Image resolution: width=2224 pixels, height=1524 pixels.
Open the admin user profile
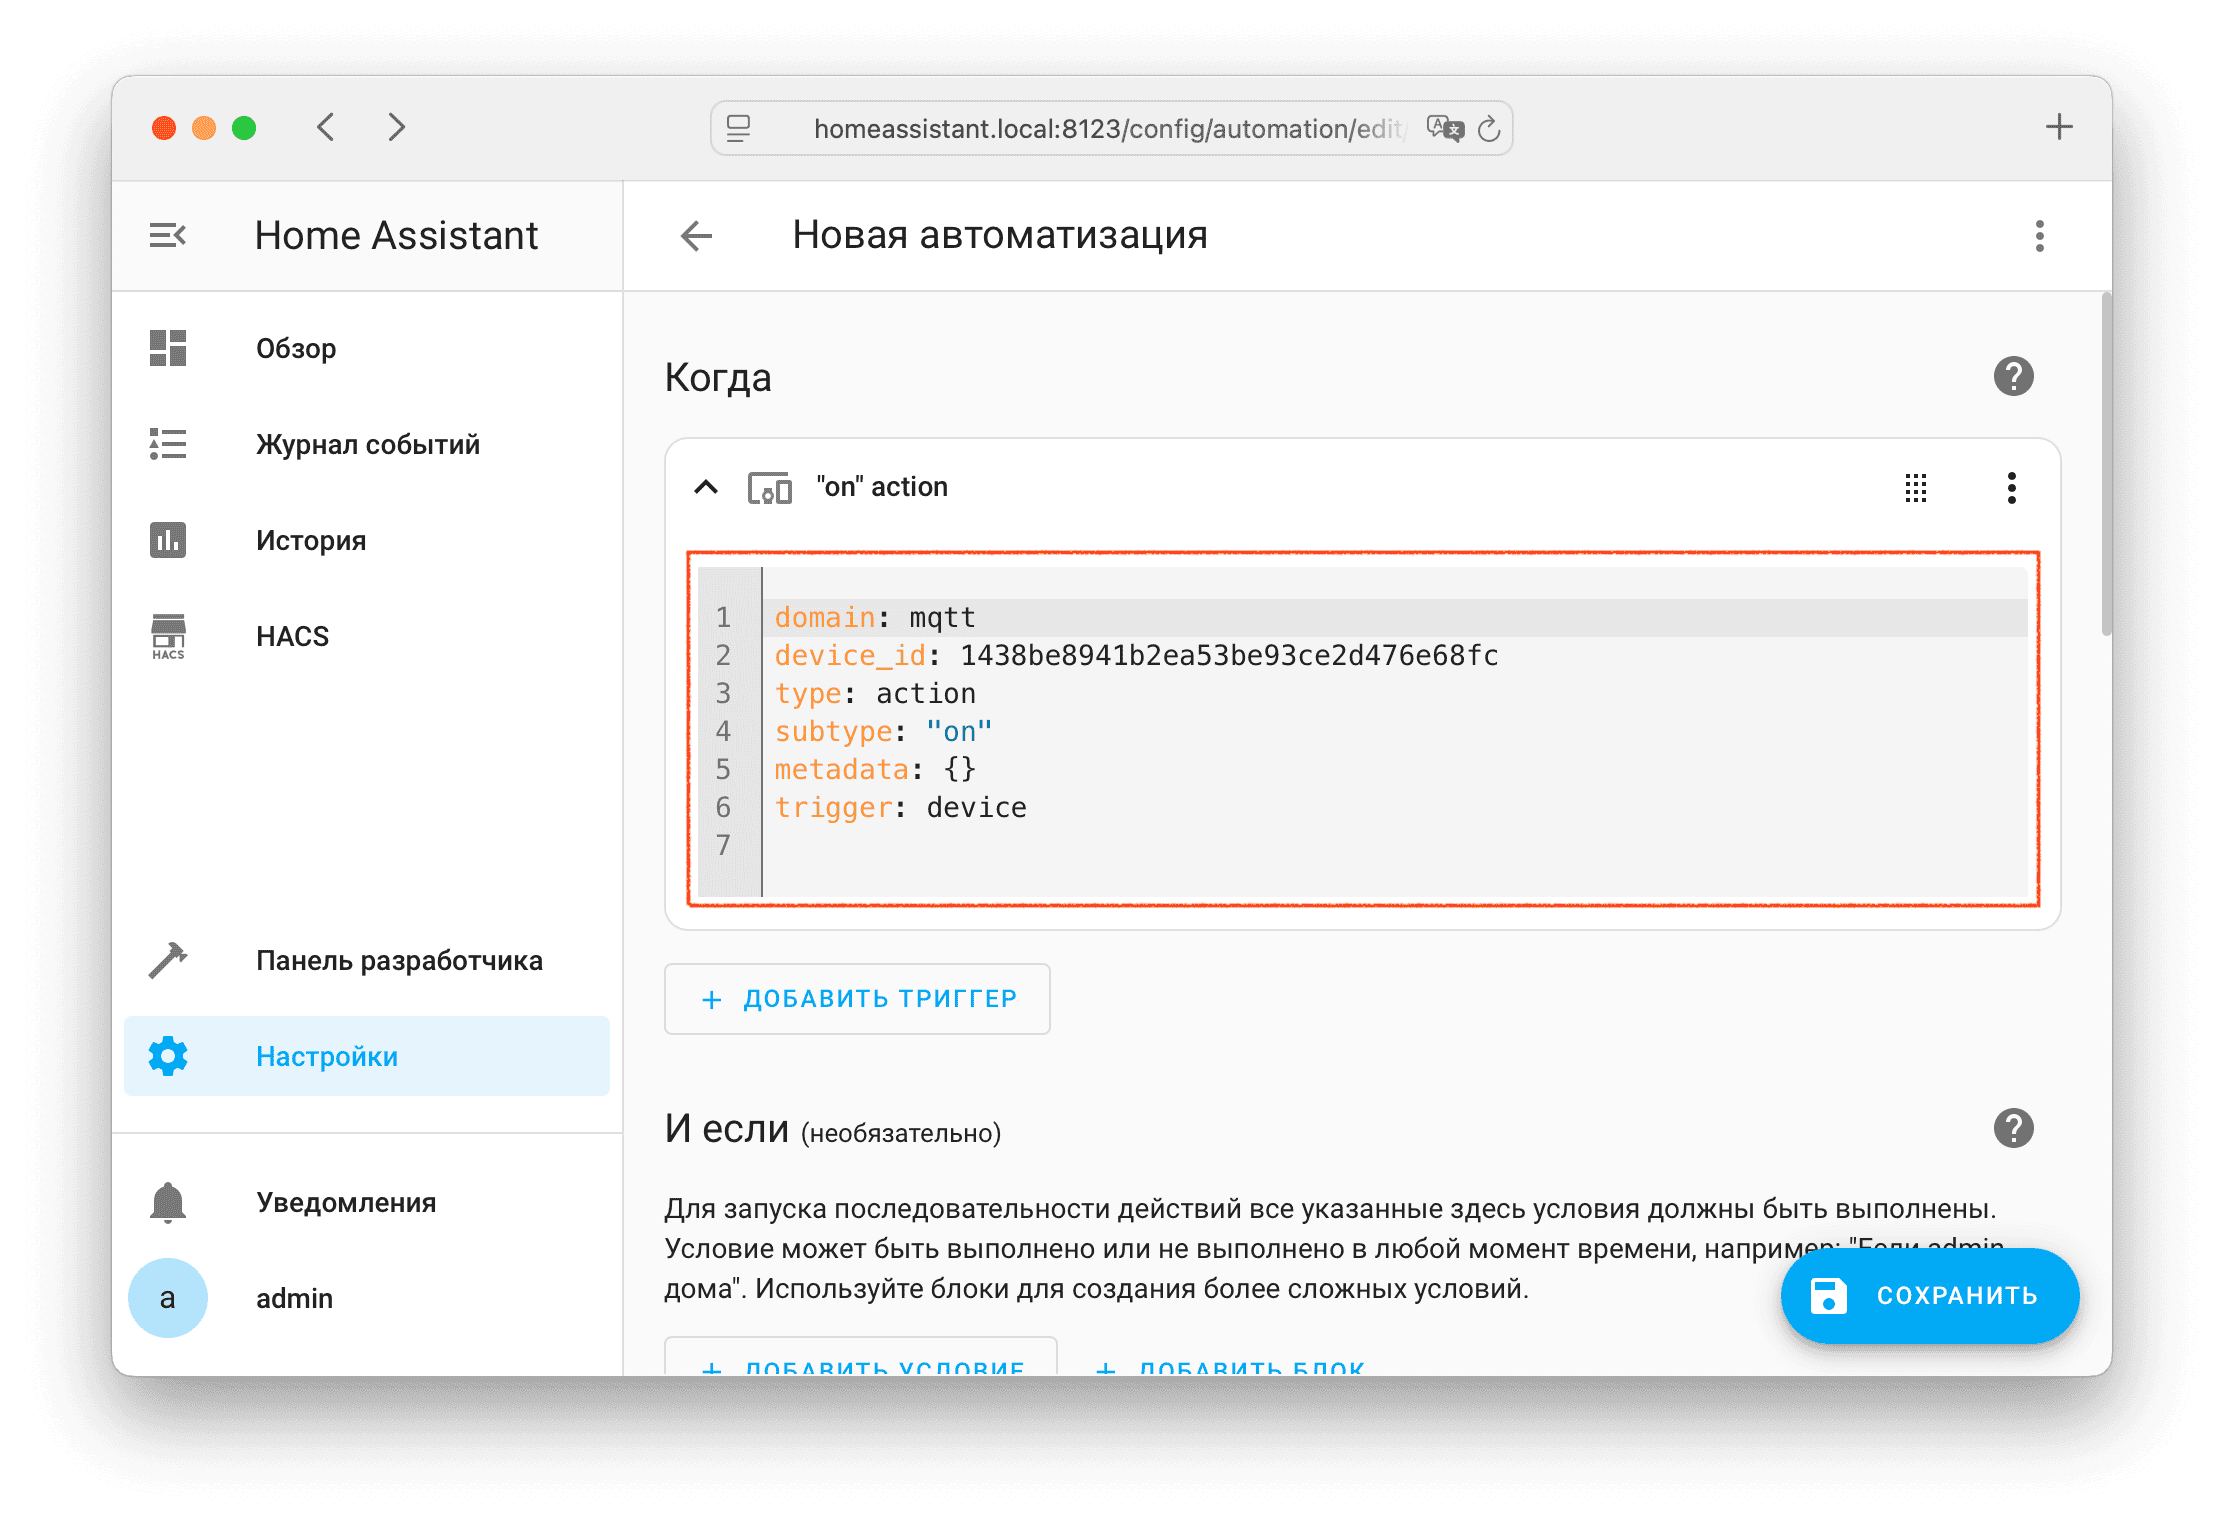(168, 1298)
